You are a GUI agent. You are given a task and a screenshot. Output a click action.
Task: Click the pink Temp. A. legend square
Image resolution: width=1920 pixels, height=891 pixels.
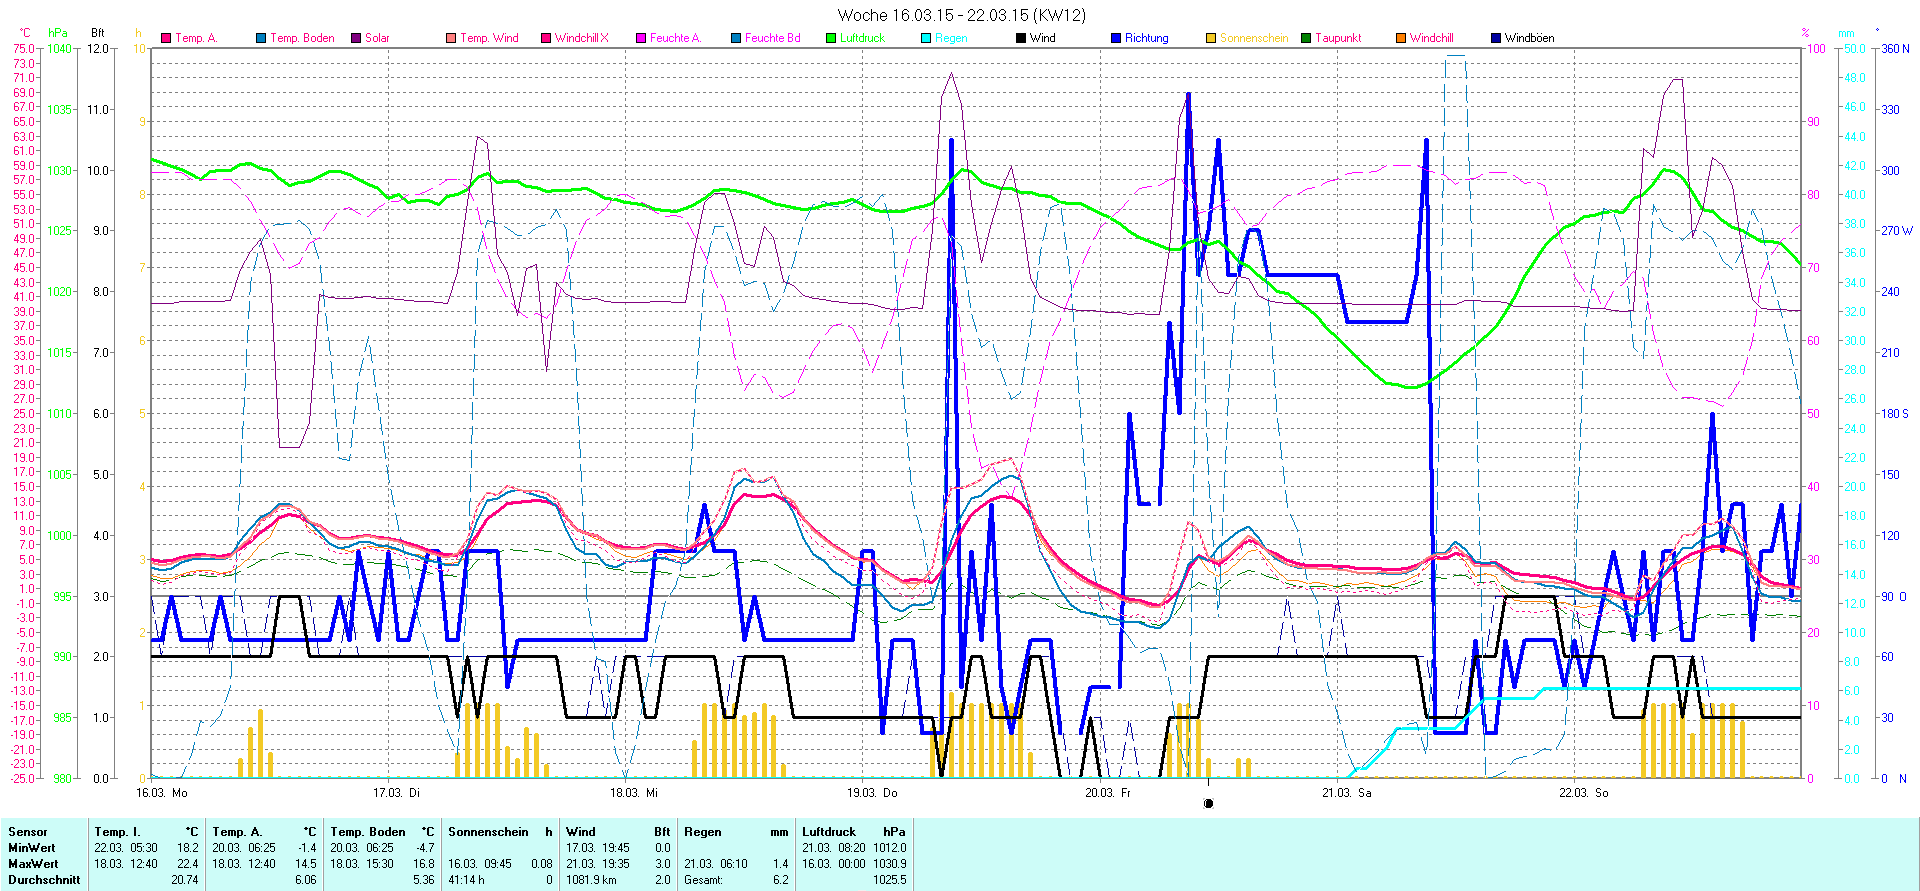166,38
